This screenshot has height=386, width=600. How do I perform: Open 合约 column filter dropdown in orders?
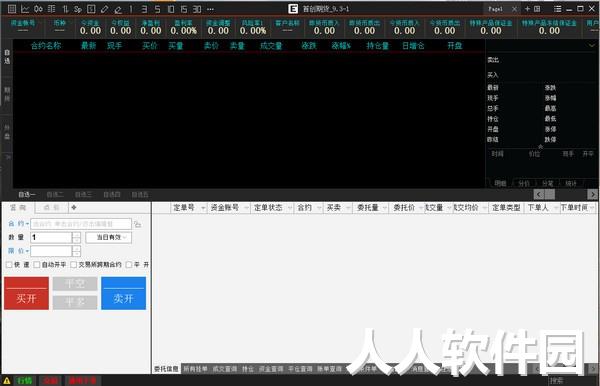(x=319, y=208)
